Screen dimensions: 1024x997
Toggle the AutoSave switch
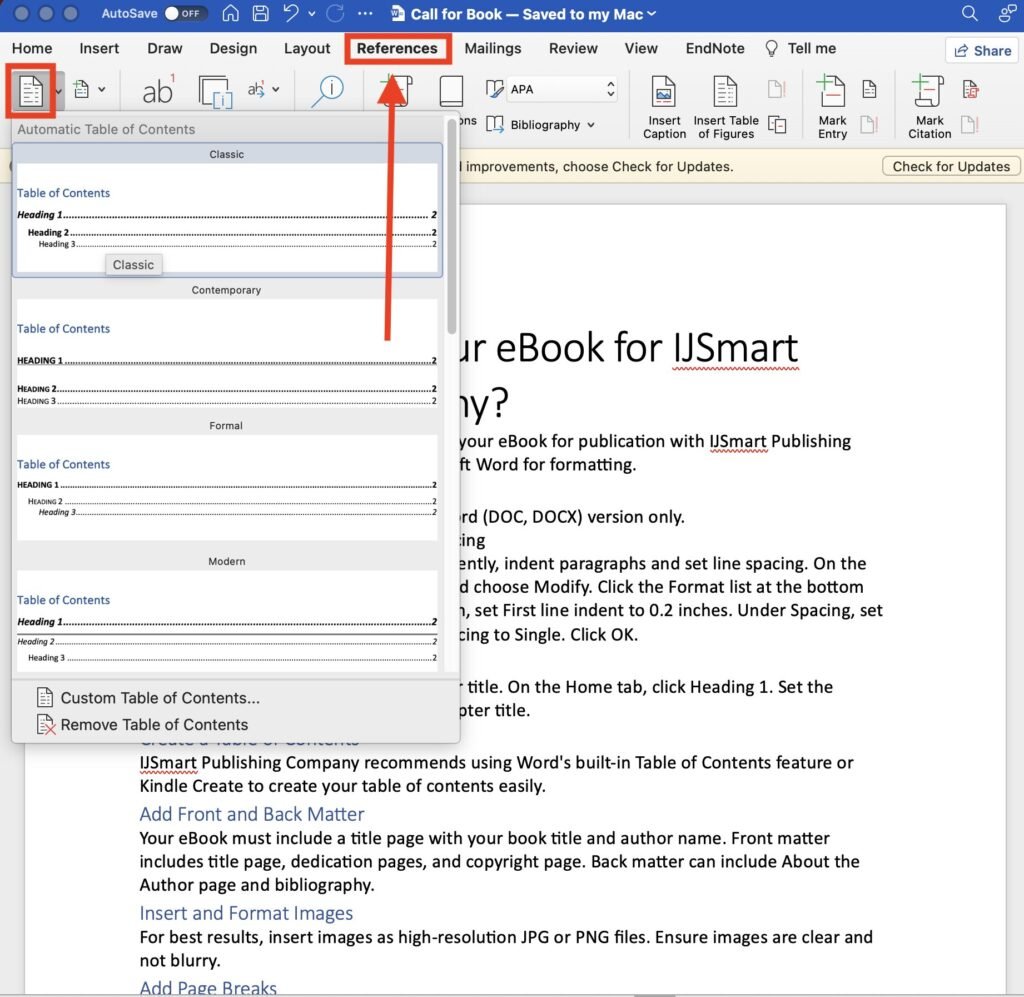(185, 14)
